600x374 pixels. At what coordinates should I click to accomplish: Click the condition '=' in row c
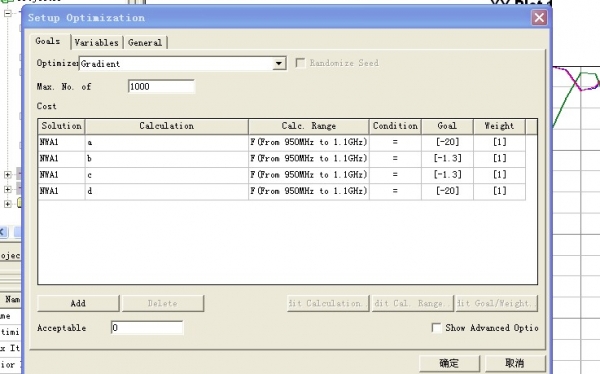coord(395,175)
